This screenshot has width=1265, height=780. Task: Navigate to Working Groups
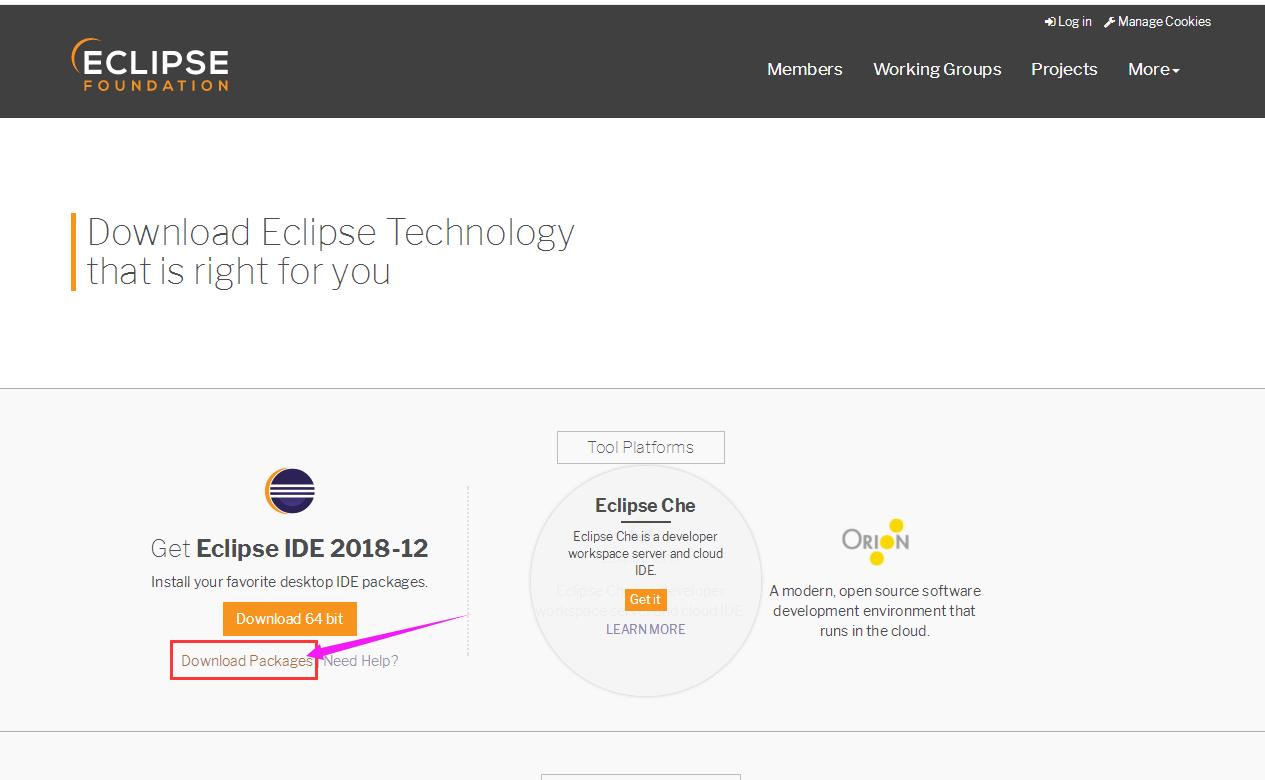point(936,69)
